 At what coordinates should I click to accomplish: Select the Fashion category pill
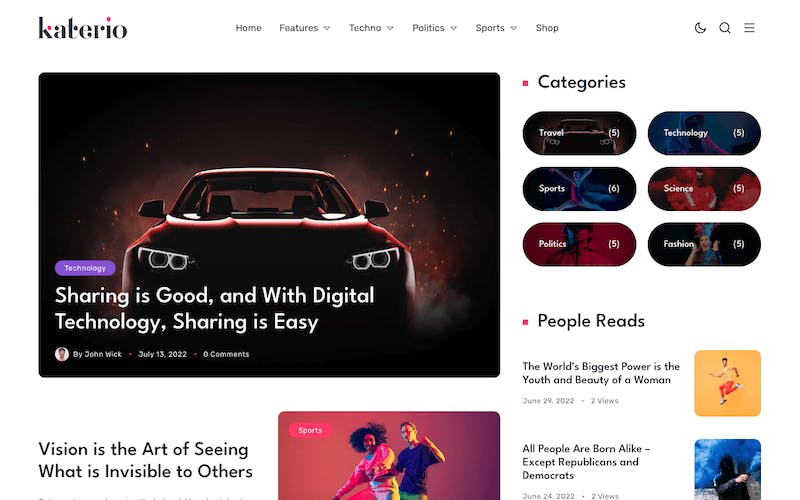coord(704,244)
